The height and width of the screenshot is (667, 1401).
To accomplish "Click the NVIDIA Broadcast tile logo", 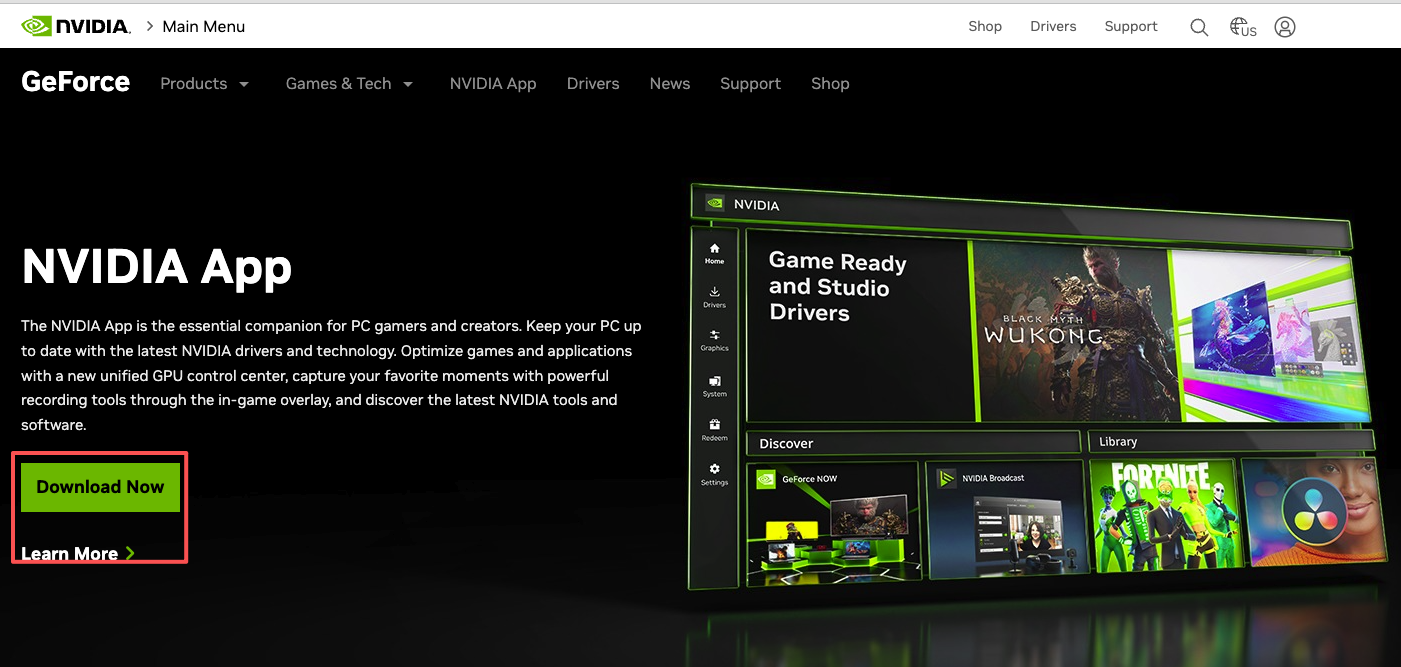I will pos(946,478).
